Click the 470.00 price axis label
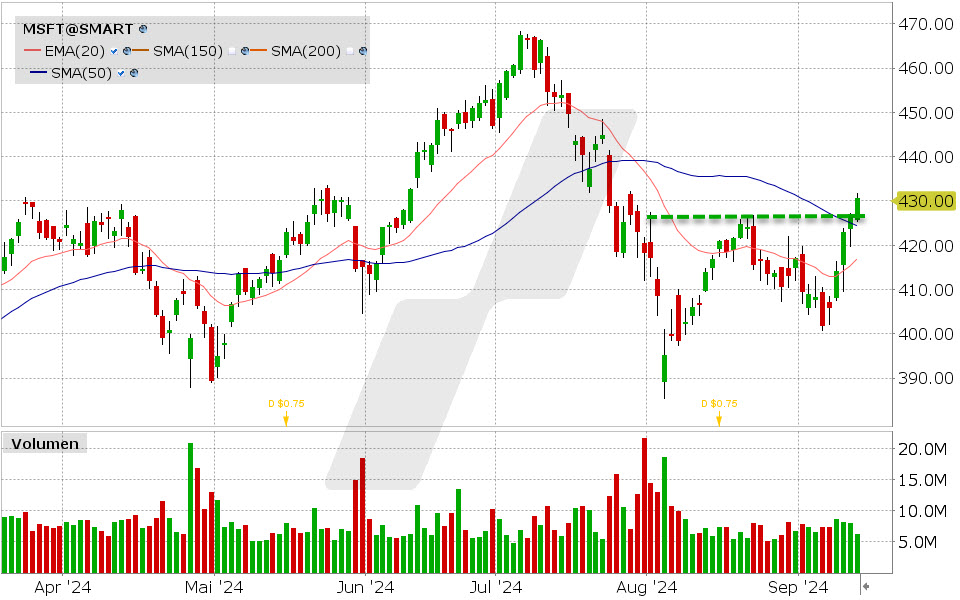 pyautogui.click(x=925, y=24)
